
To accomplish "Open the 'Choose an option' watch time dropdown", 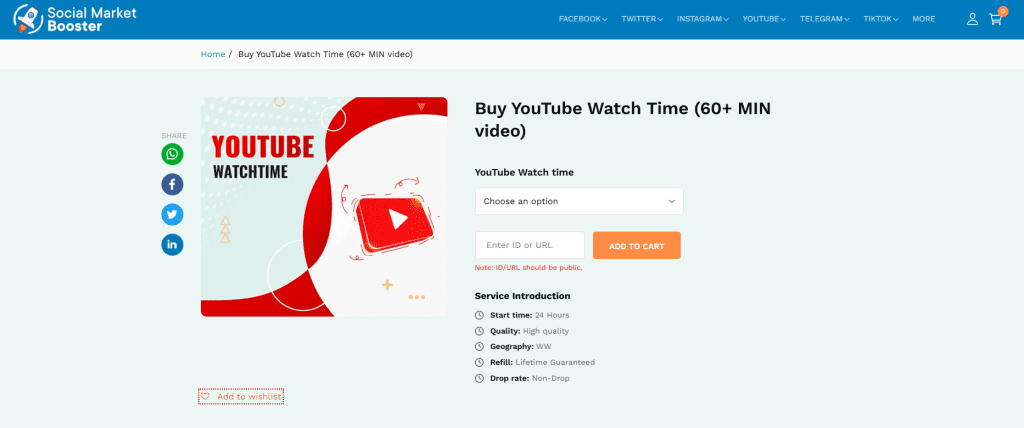I will (x=579, y=201).
